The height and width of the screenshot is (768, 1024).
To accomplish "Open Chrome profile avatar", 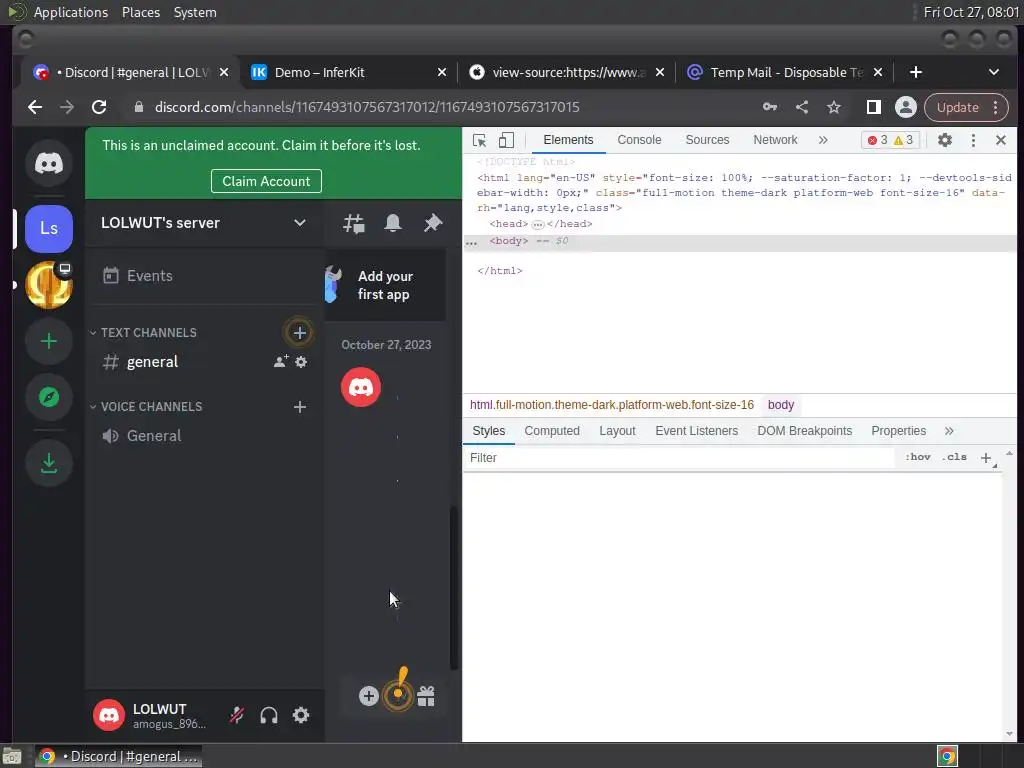I will (x=906, y=107).
